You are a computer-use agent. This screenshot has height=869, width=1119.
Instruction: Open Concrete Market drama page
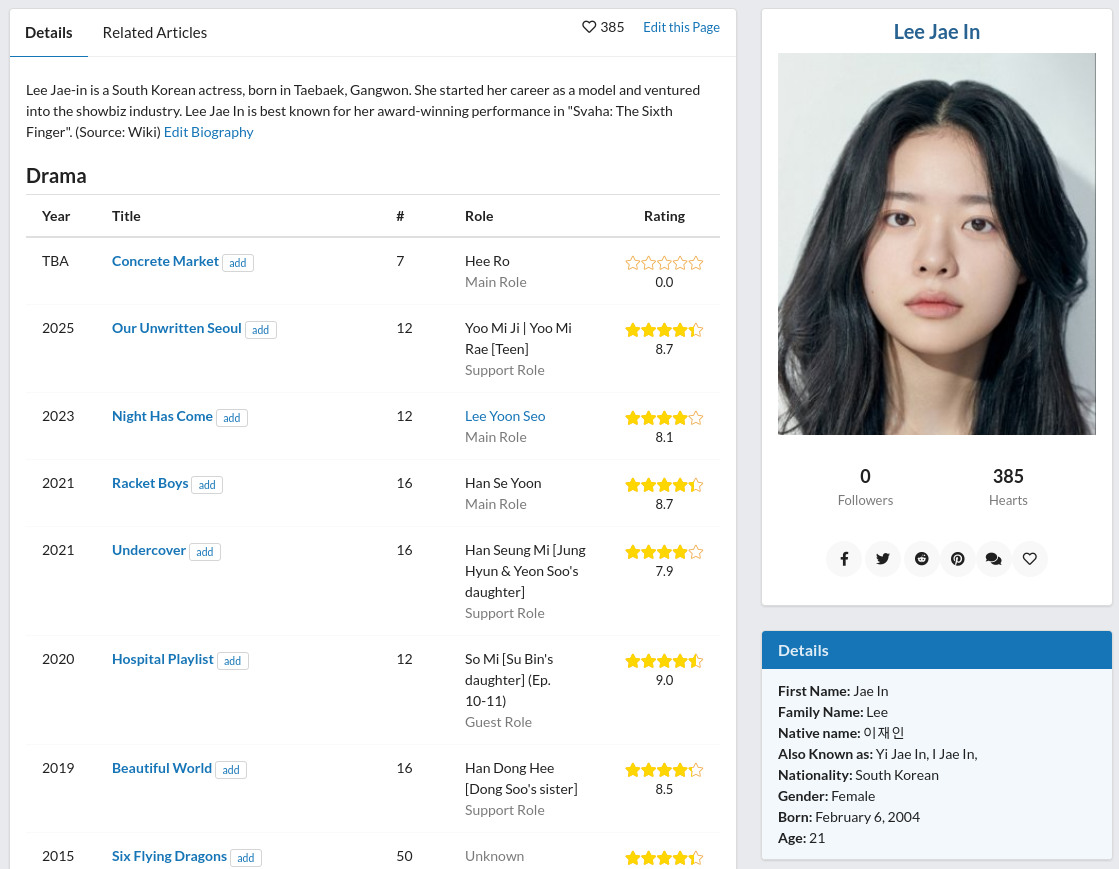point(165,261)
